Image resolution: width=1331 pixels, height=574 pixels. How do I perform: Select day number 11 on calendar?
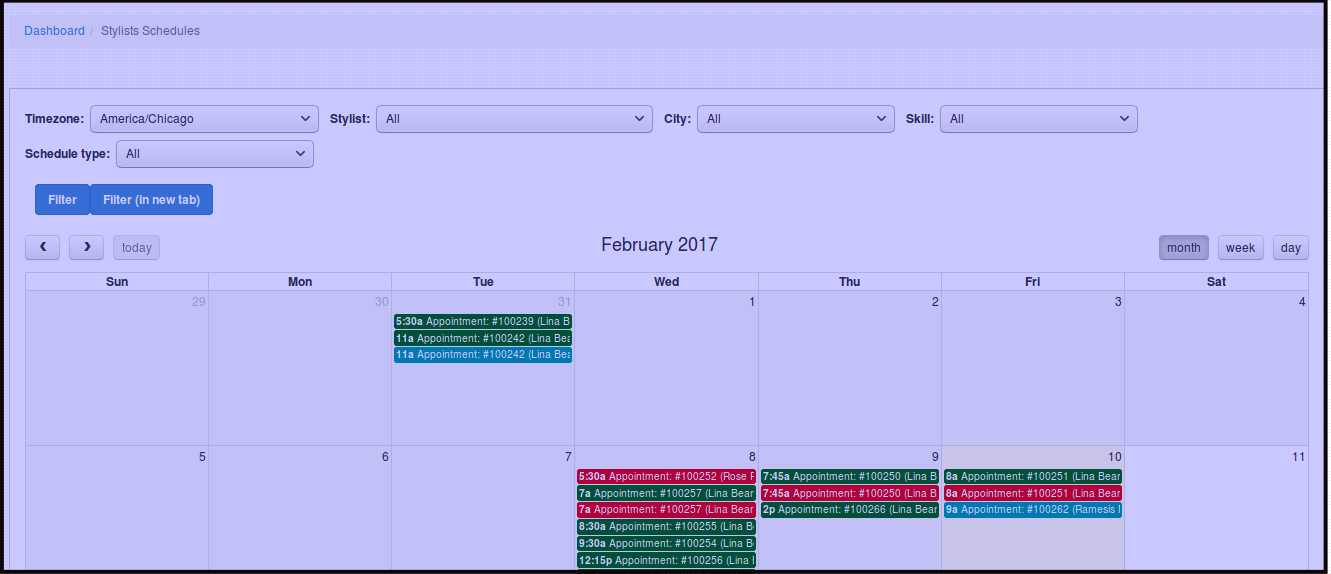[x=1298, y=457]
